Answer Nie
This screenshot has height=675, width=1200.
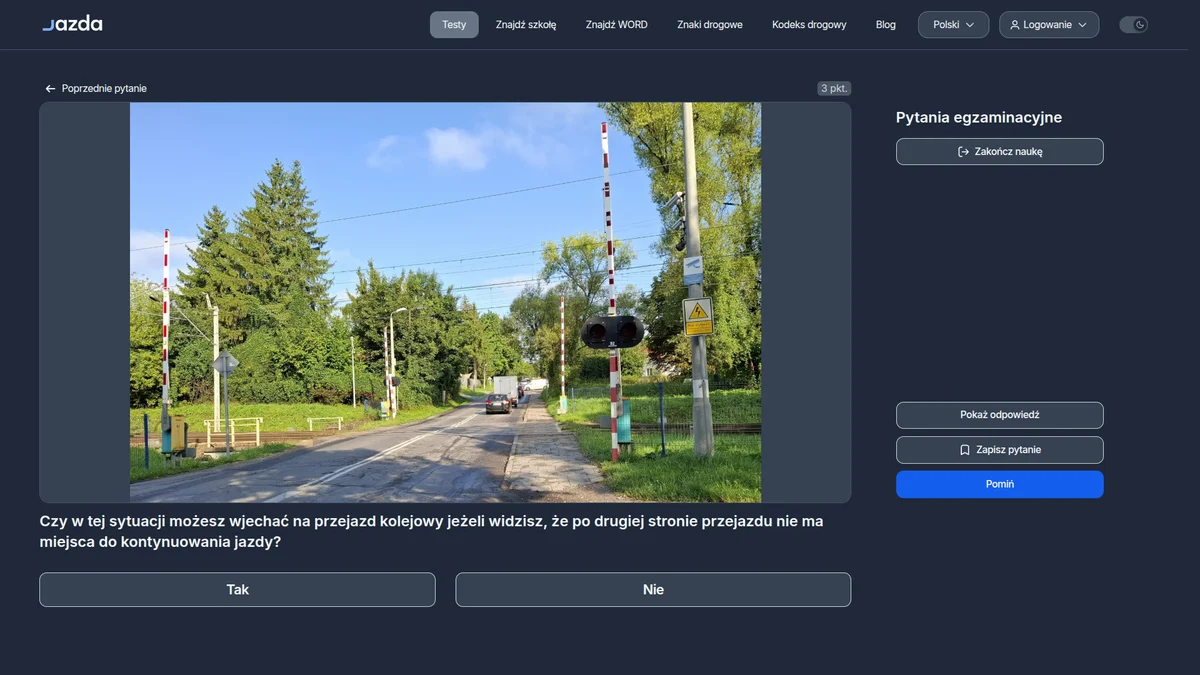653,590
